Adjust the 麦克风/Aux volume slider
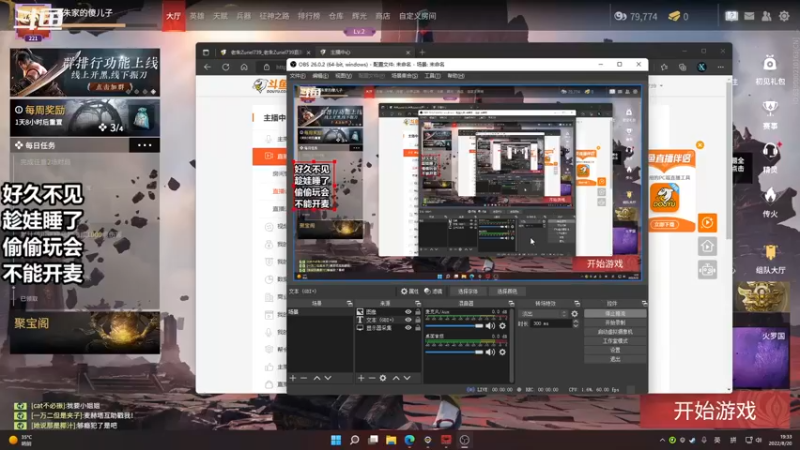This screenshot has width=800, height=450. click(x=454, y=326)
